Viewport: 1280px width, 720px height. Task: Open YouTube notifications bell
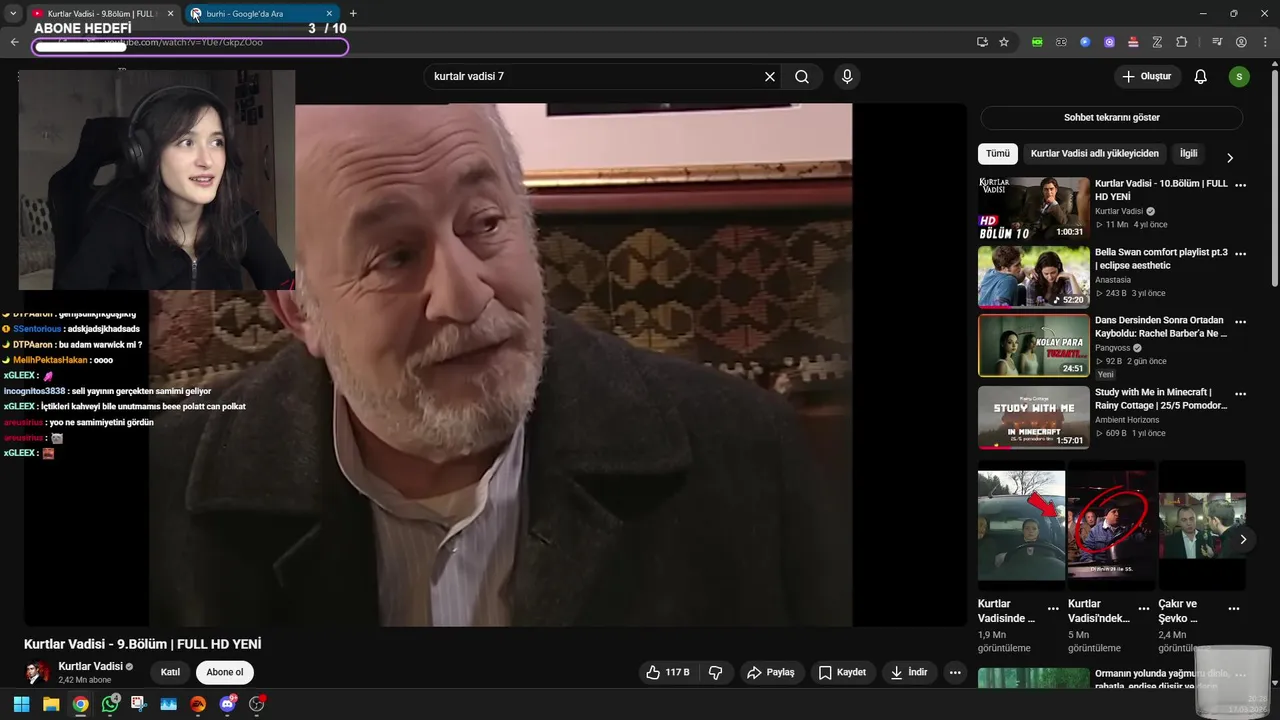point(1201,77)
